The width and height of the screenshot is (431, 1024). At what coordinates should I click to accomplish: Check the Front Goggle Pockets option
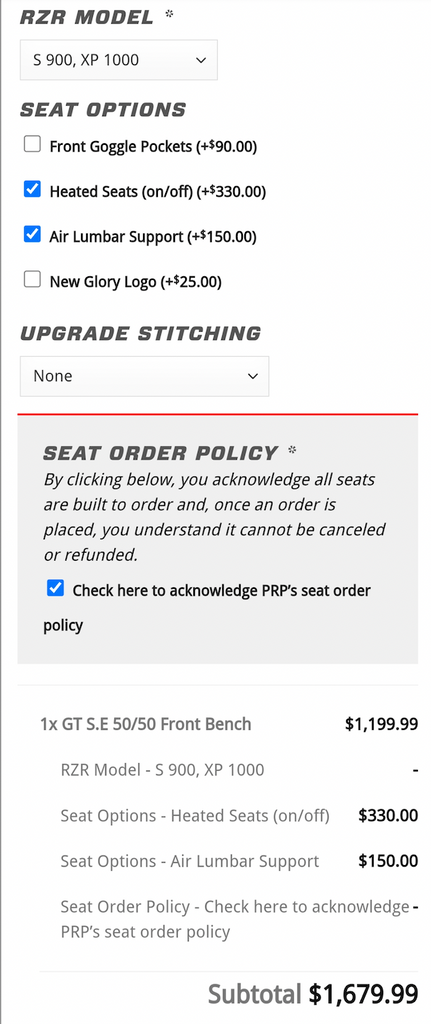32,144
